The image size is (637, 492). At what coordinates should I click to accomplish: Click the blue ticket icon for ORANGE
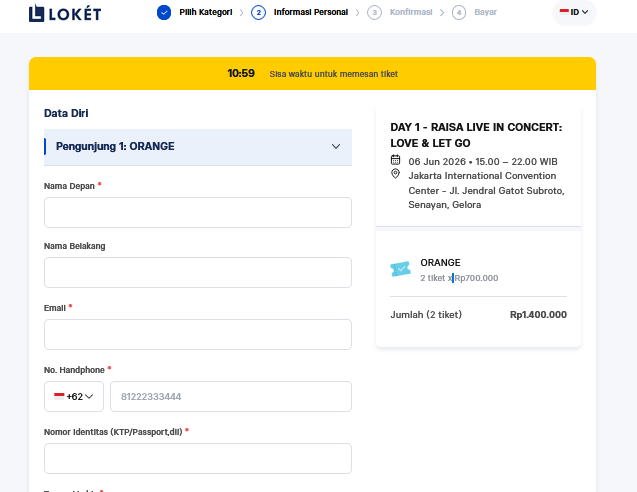click(x=401, y=269)
